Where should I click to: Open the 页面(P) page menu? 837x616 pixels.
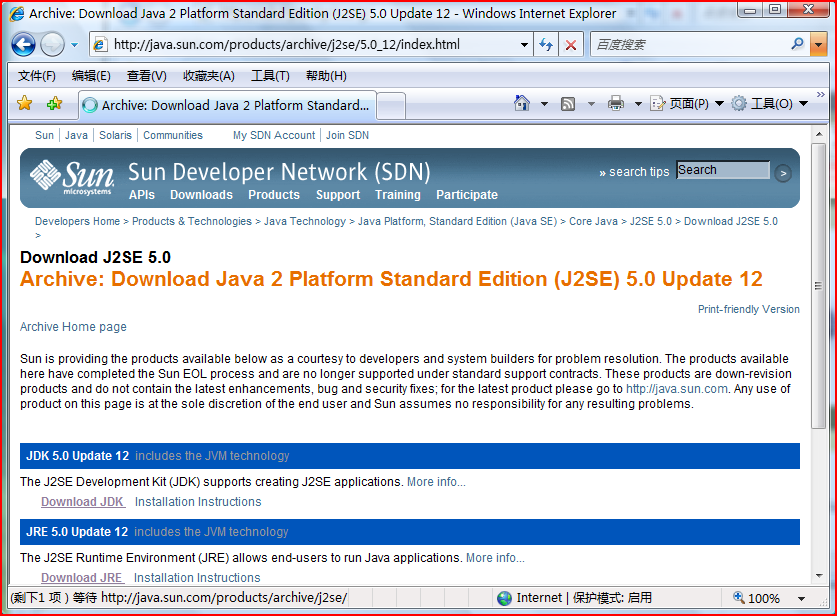tap(687, 104)
